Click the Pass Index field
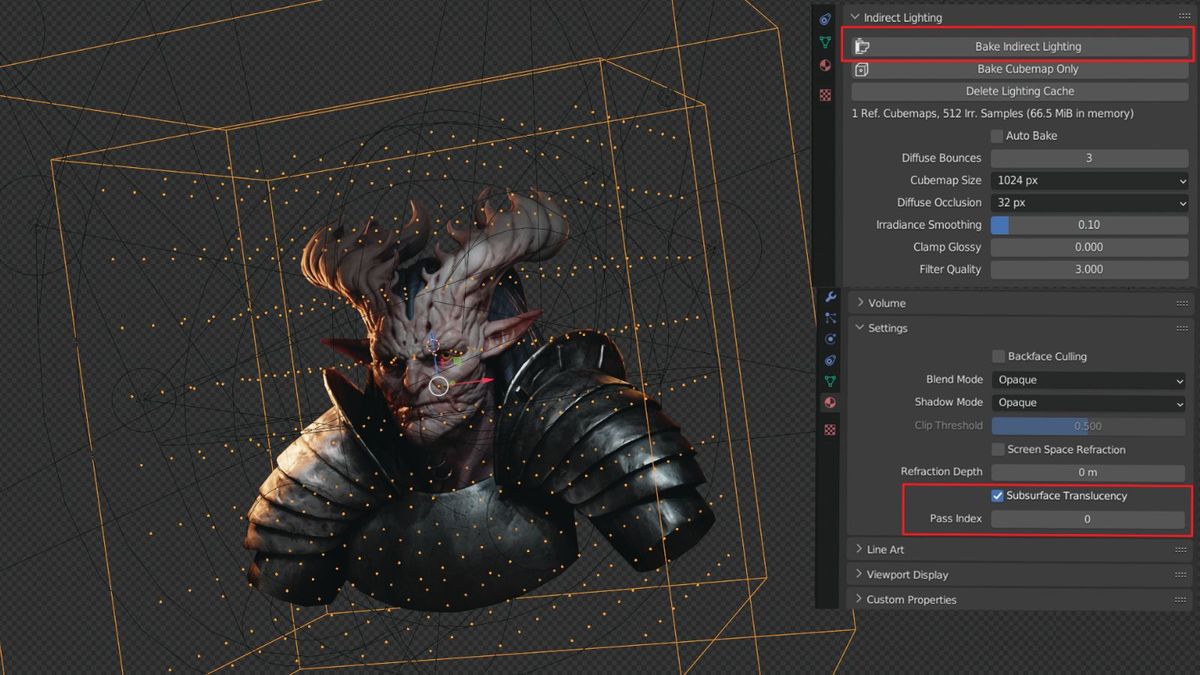Viewport: 1200px width, 675px height. click(x=1089, y=518)
